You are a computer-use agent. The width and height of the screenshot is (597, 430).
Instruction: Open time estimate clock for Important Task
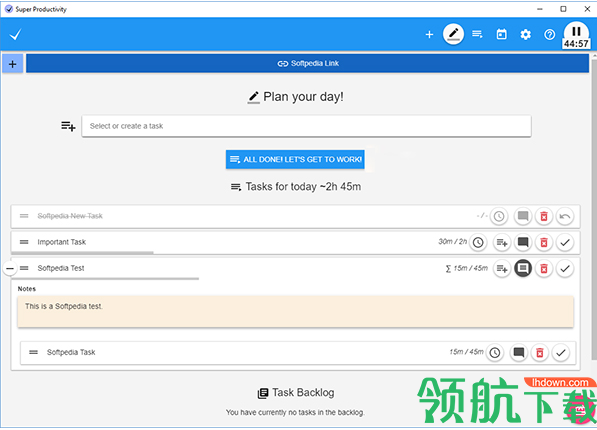[x=478, y=242]
